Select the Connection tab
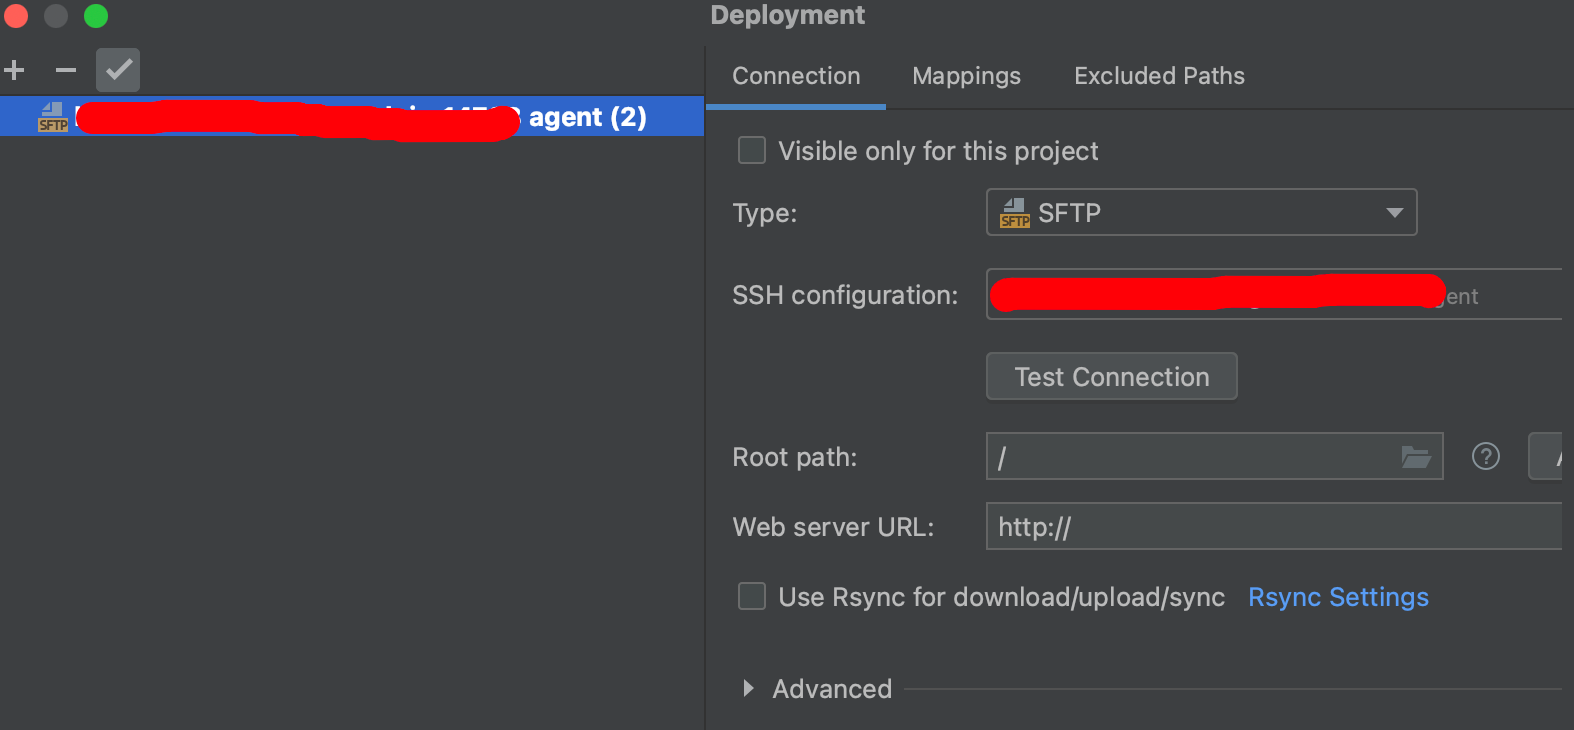1574x730 pixels. (x=796, y=76)
